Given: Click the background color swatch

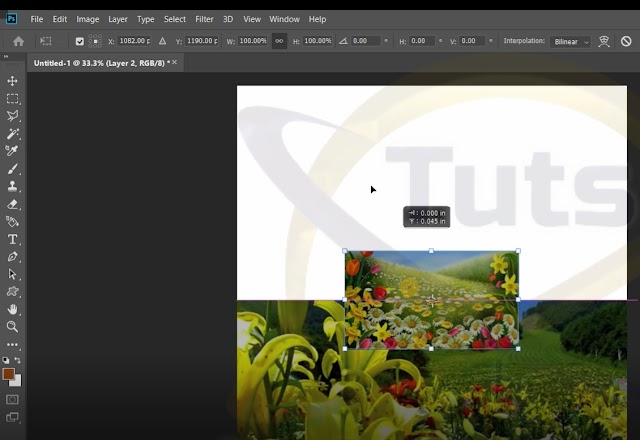Looking at the screenshot, I should pyautogui.click(x=17, y=382).
